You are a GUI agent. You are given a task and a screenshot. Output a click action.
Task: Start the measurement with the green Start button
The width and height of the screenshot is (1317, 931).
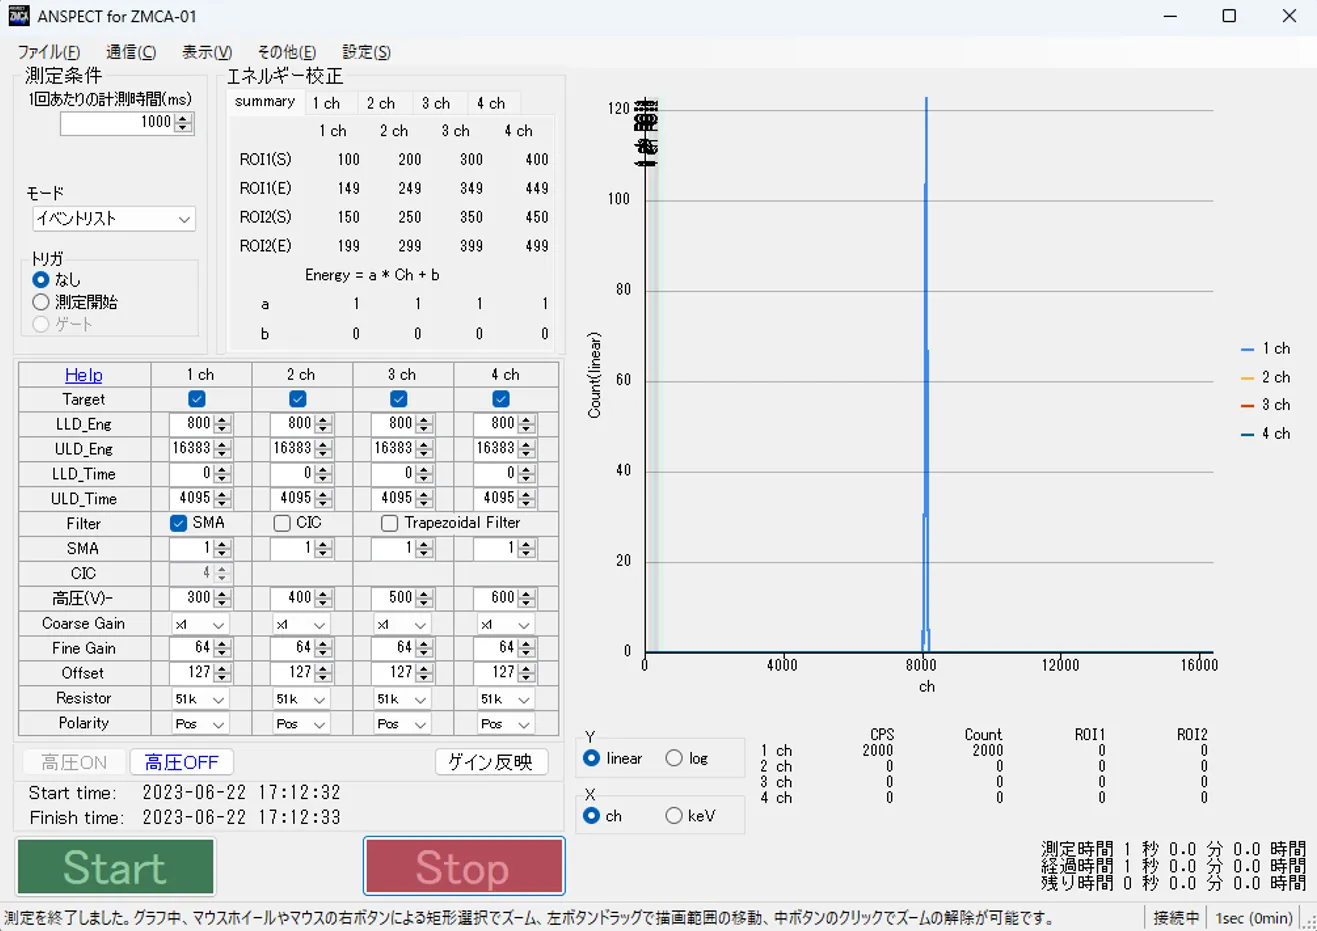point(115,866)
